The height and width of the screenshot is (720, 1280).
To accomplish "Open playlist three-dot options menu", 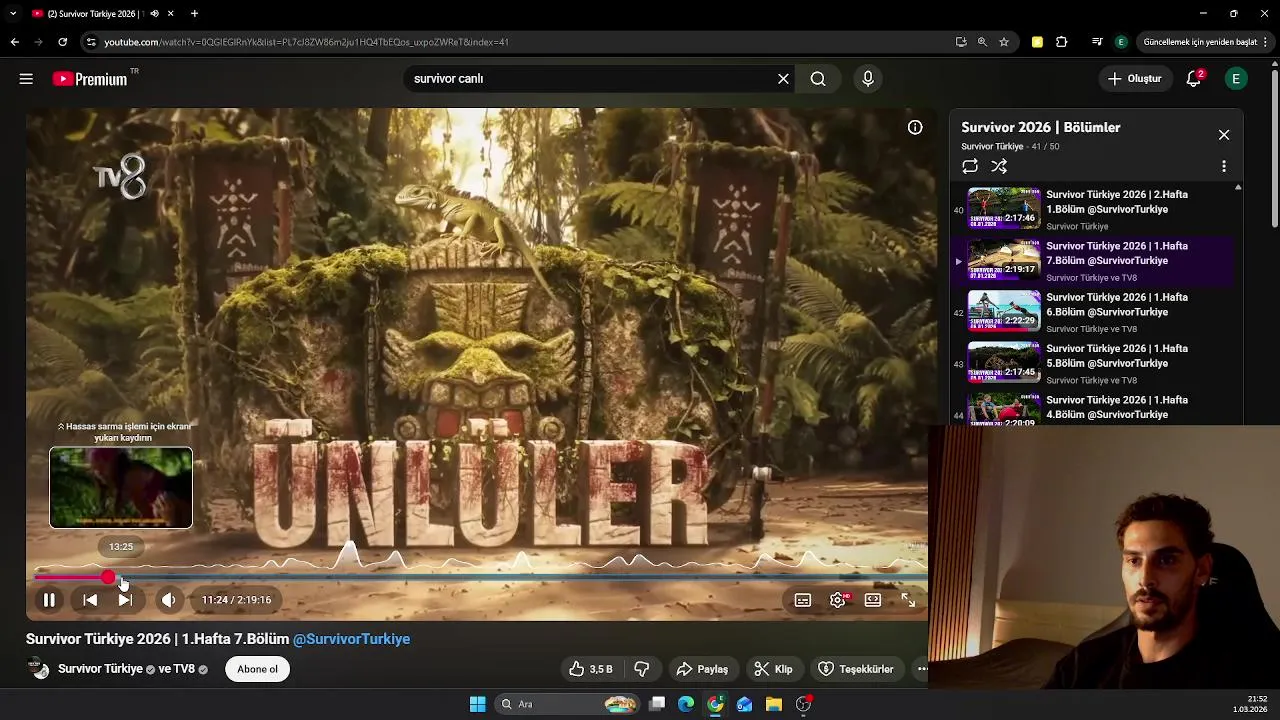I will (x=1224, y=167).
